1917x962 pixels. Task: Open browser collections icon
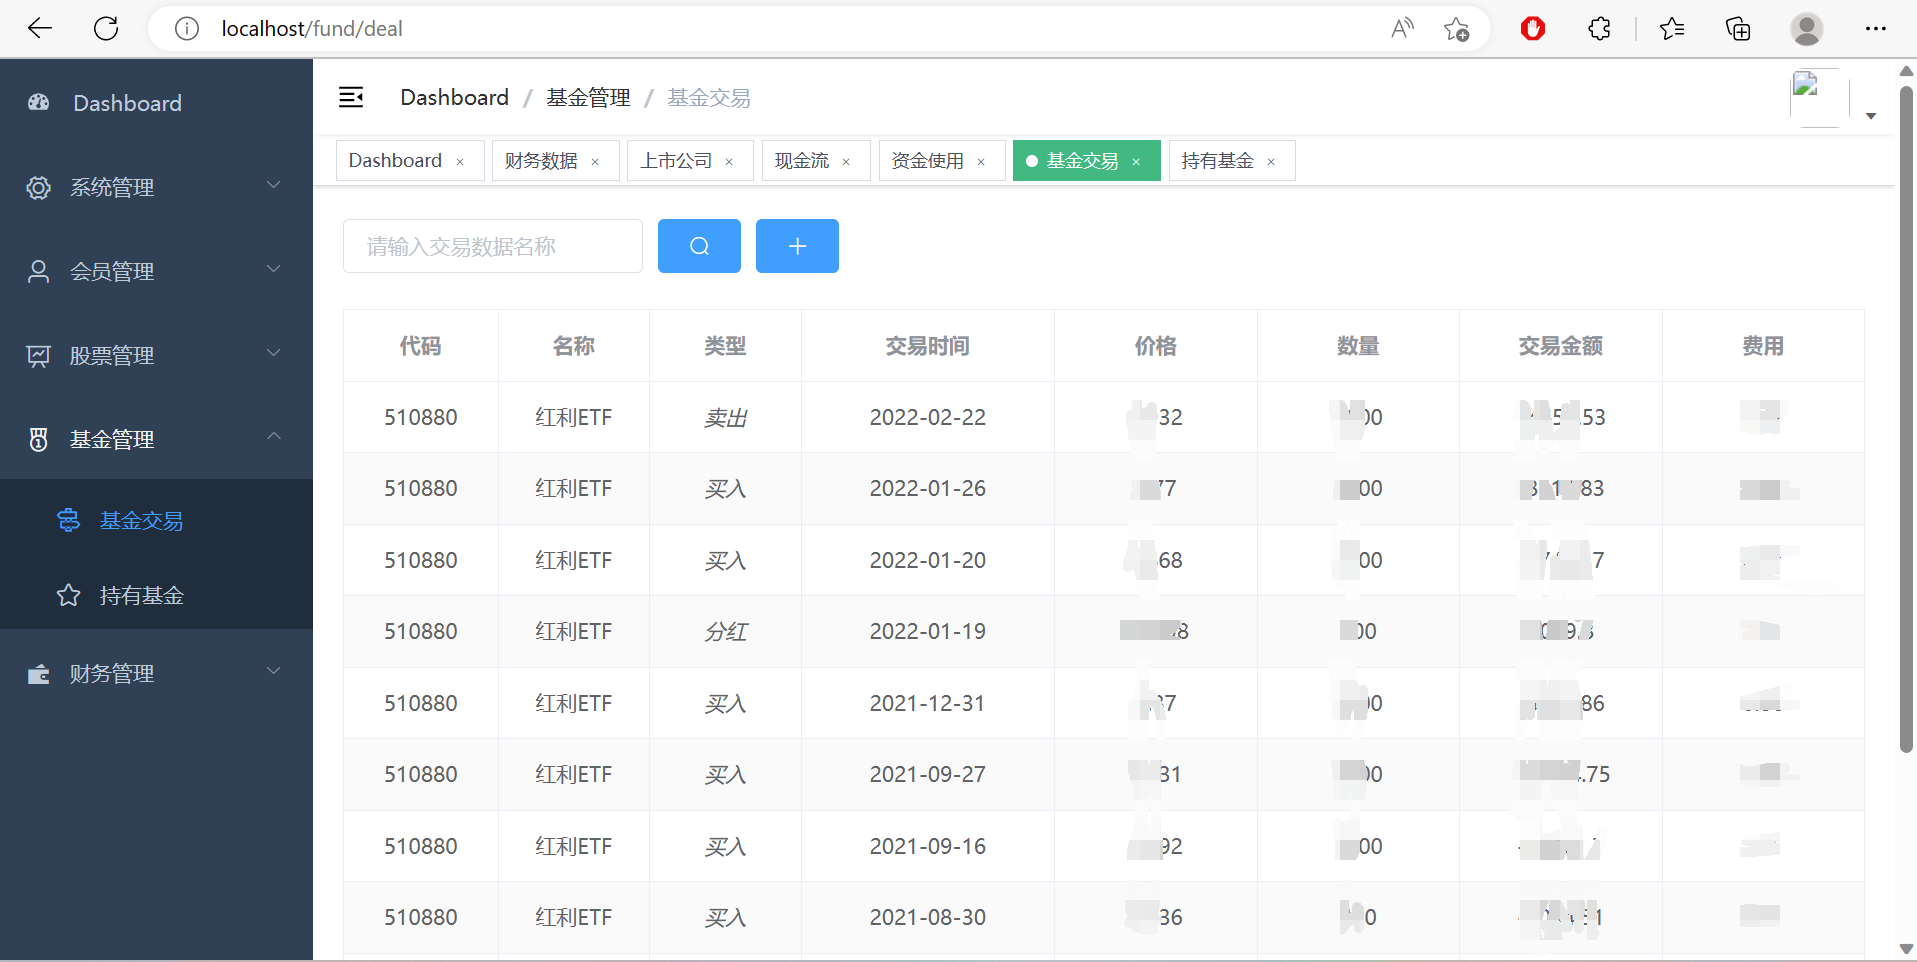(1738, 29)
